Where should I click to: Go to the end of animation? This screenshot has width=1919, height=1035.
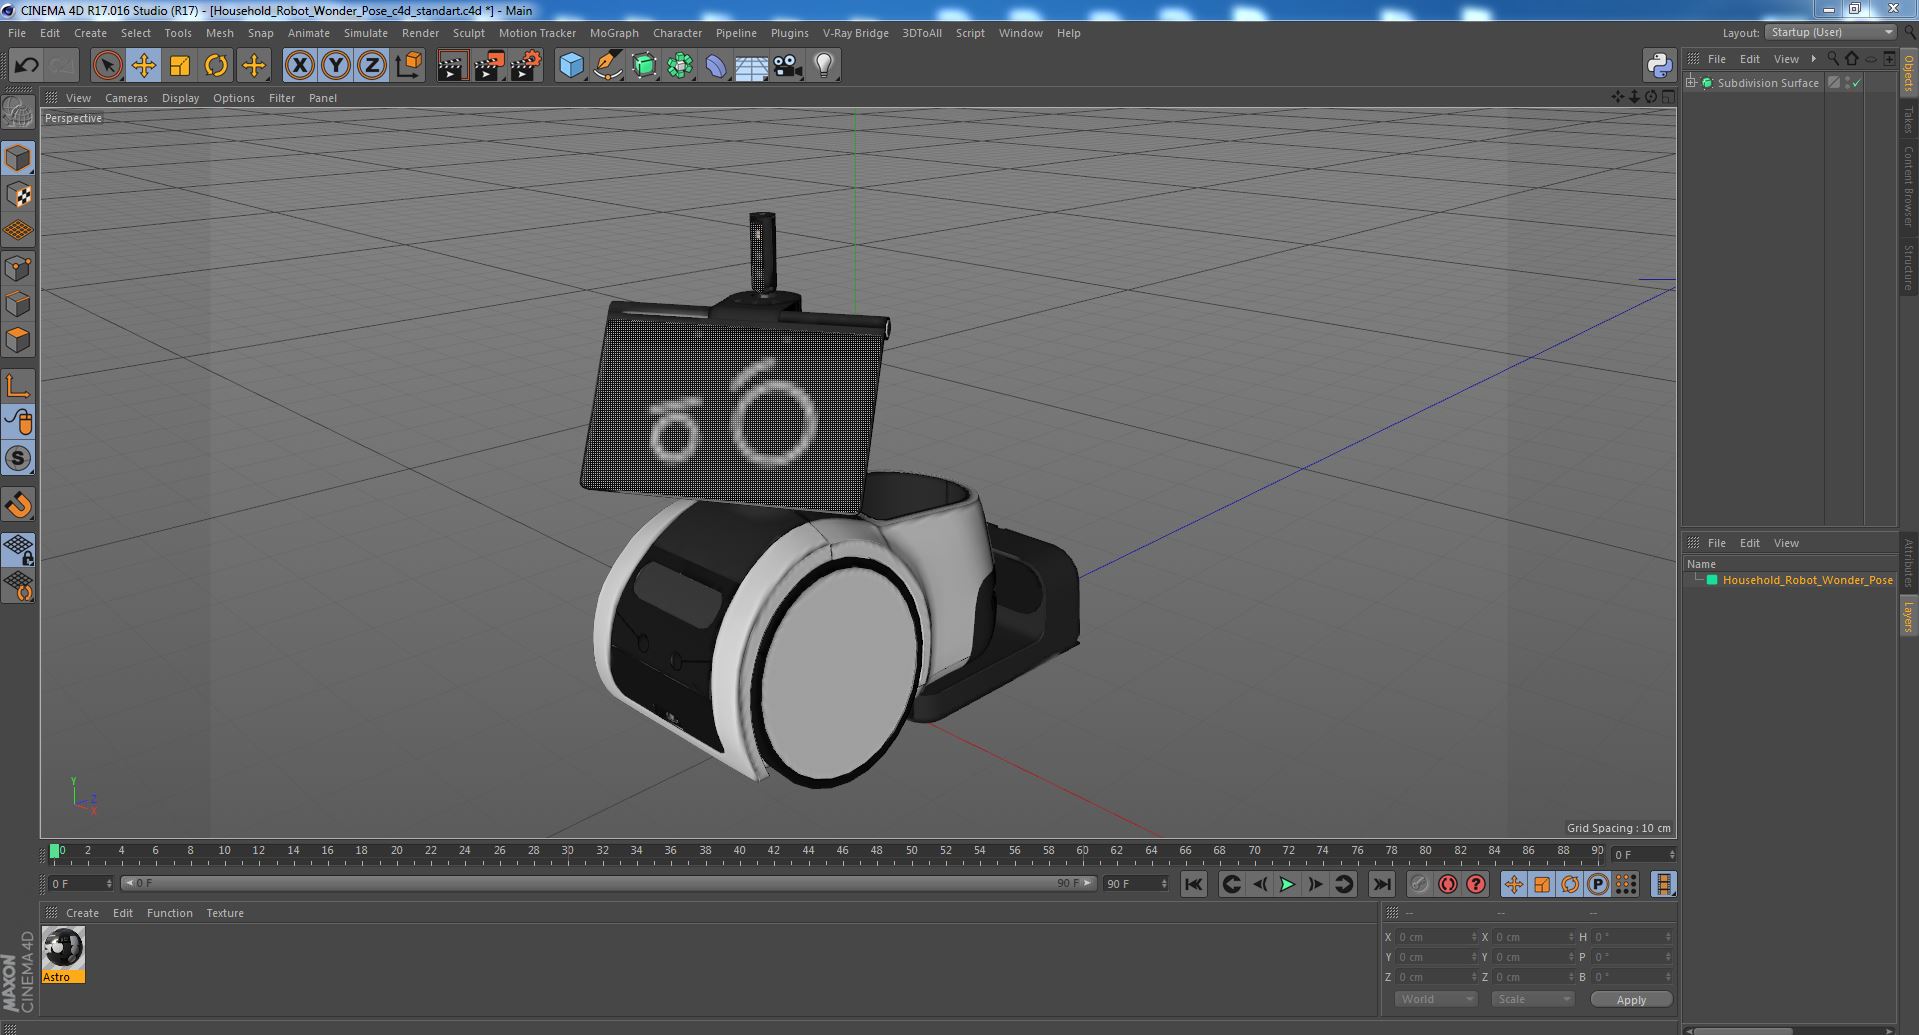pyautogui.click(x=1381, y=884)
